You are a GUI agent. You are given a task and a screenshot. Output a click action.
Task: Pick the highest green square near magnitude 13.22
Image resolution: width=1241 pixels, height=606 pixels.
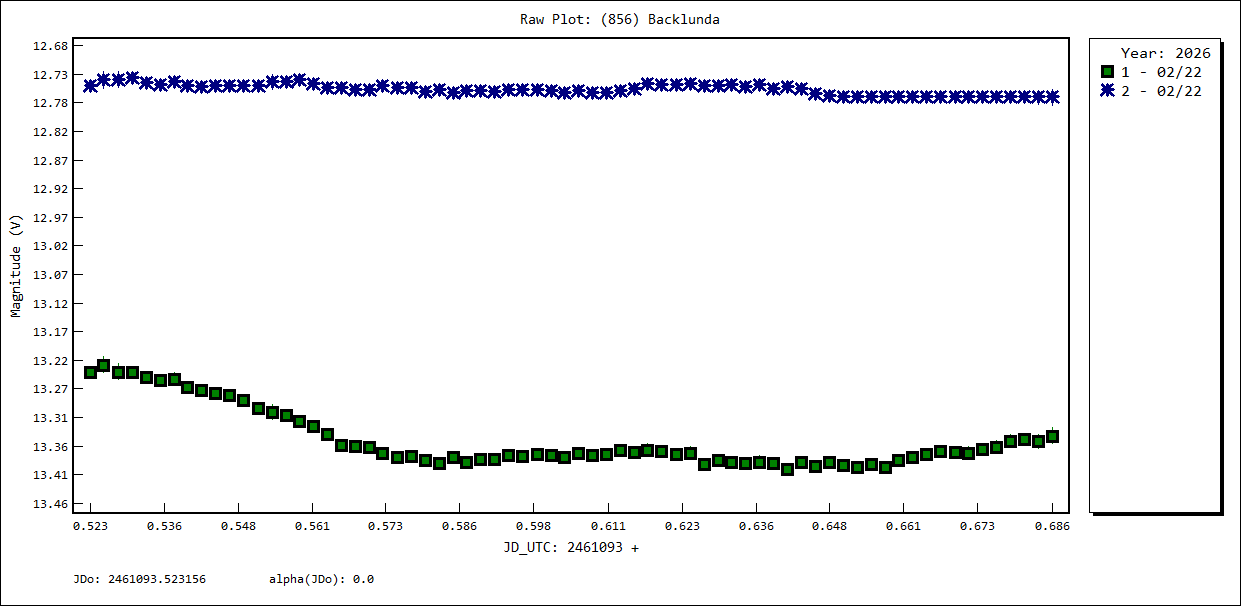coord(104,365)
